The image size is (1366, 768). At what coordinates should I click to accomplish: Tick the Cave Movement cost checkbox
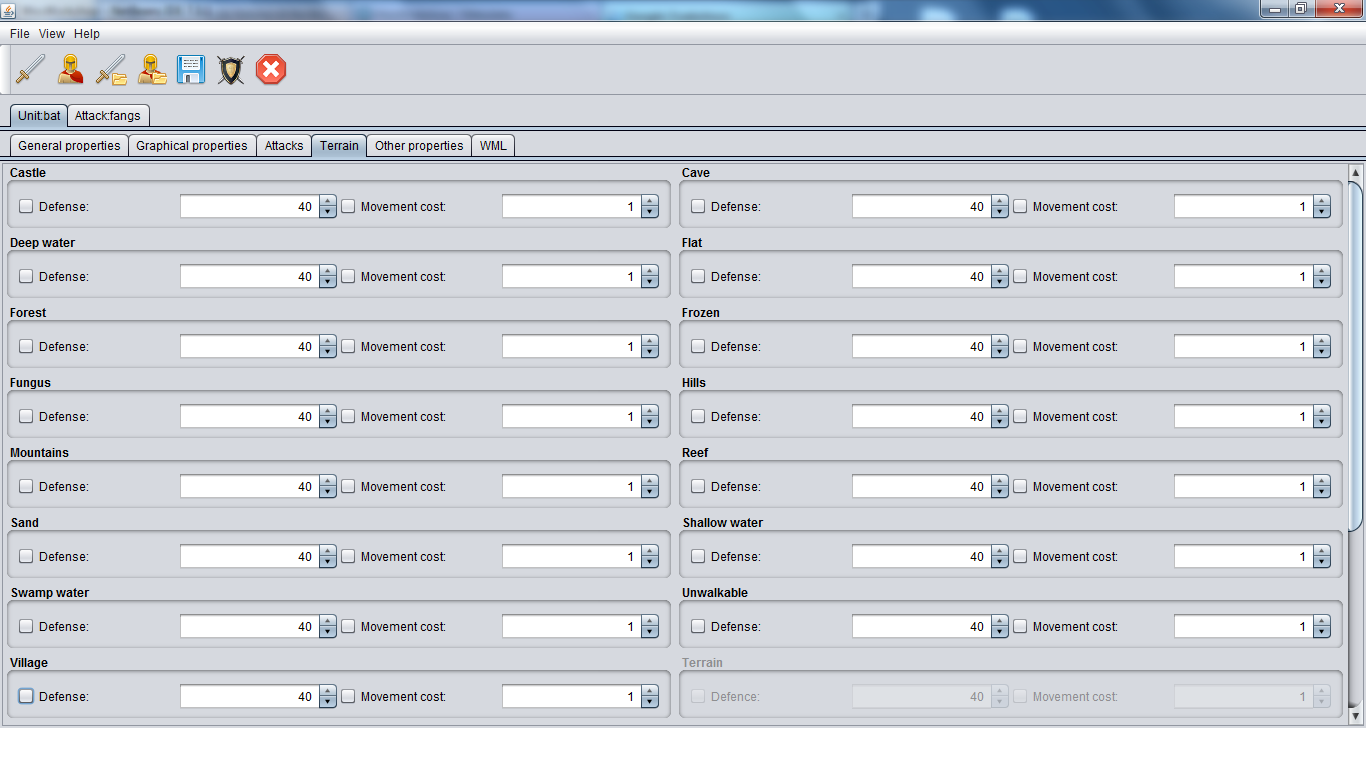click(x=1020, y=207)
